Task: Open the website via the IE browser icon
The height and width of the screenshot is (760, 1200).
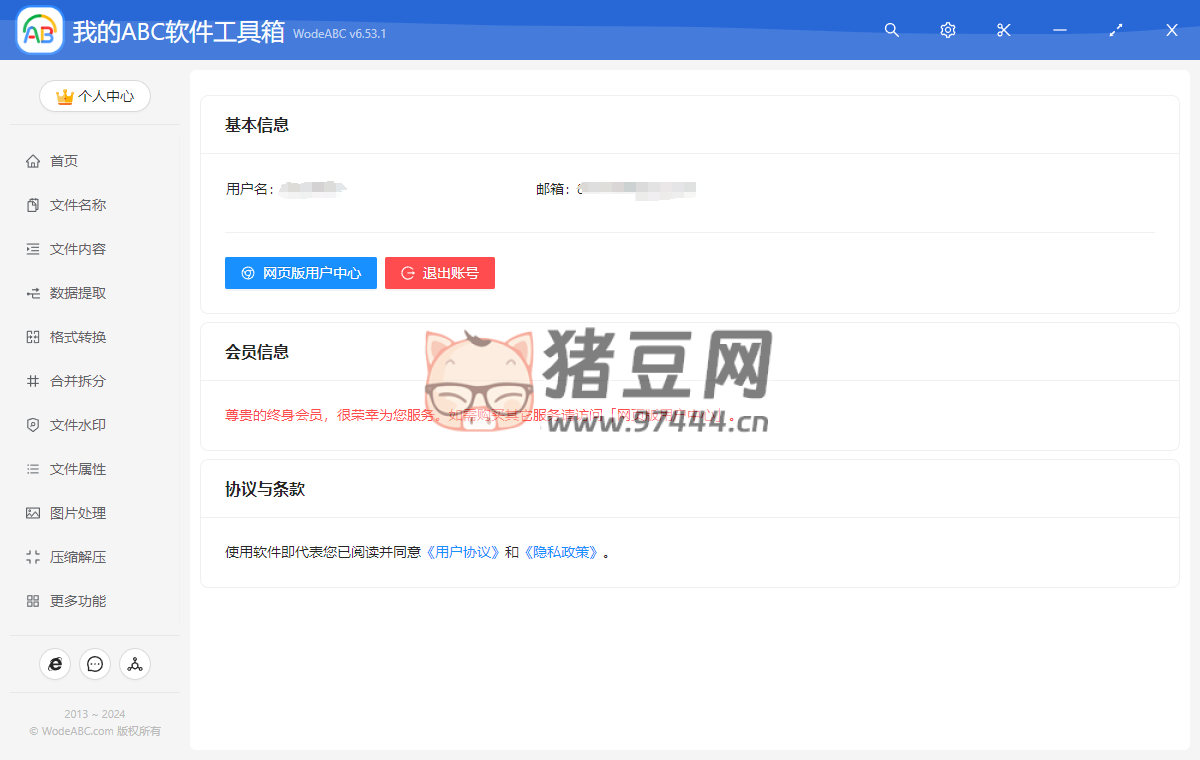Action: click(x=55, y=664)
